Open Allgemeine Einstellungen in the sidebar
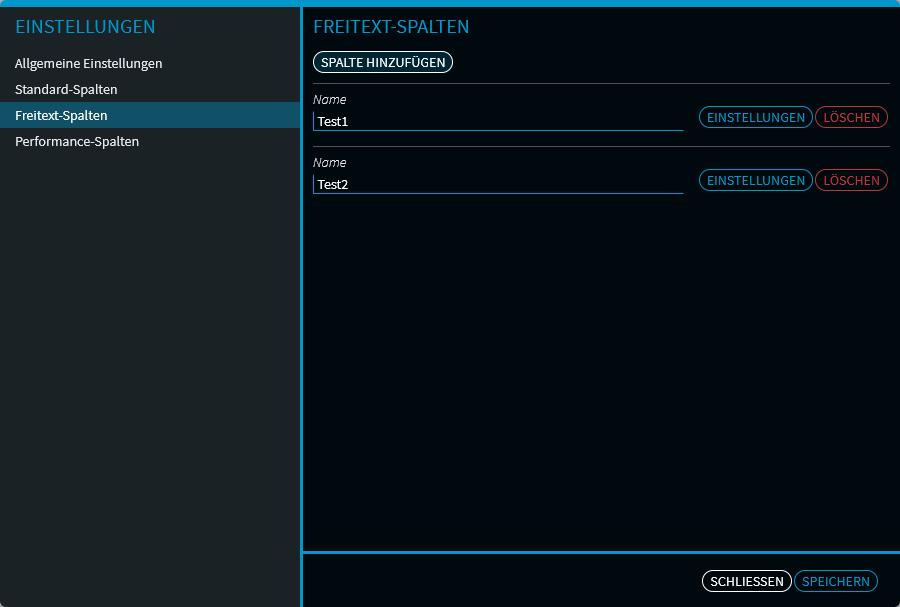The image size is (900, 607). (88, 64)
